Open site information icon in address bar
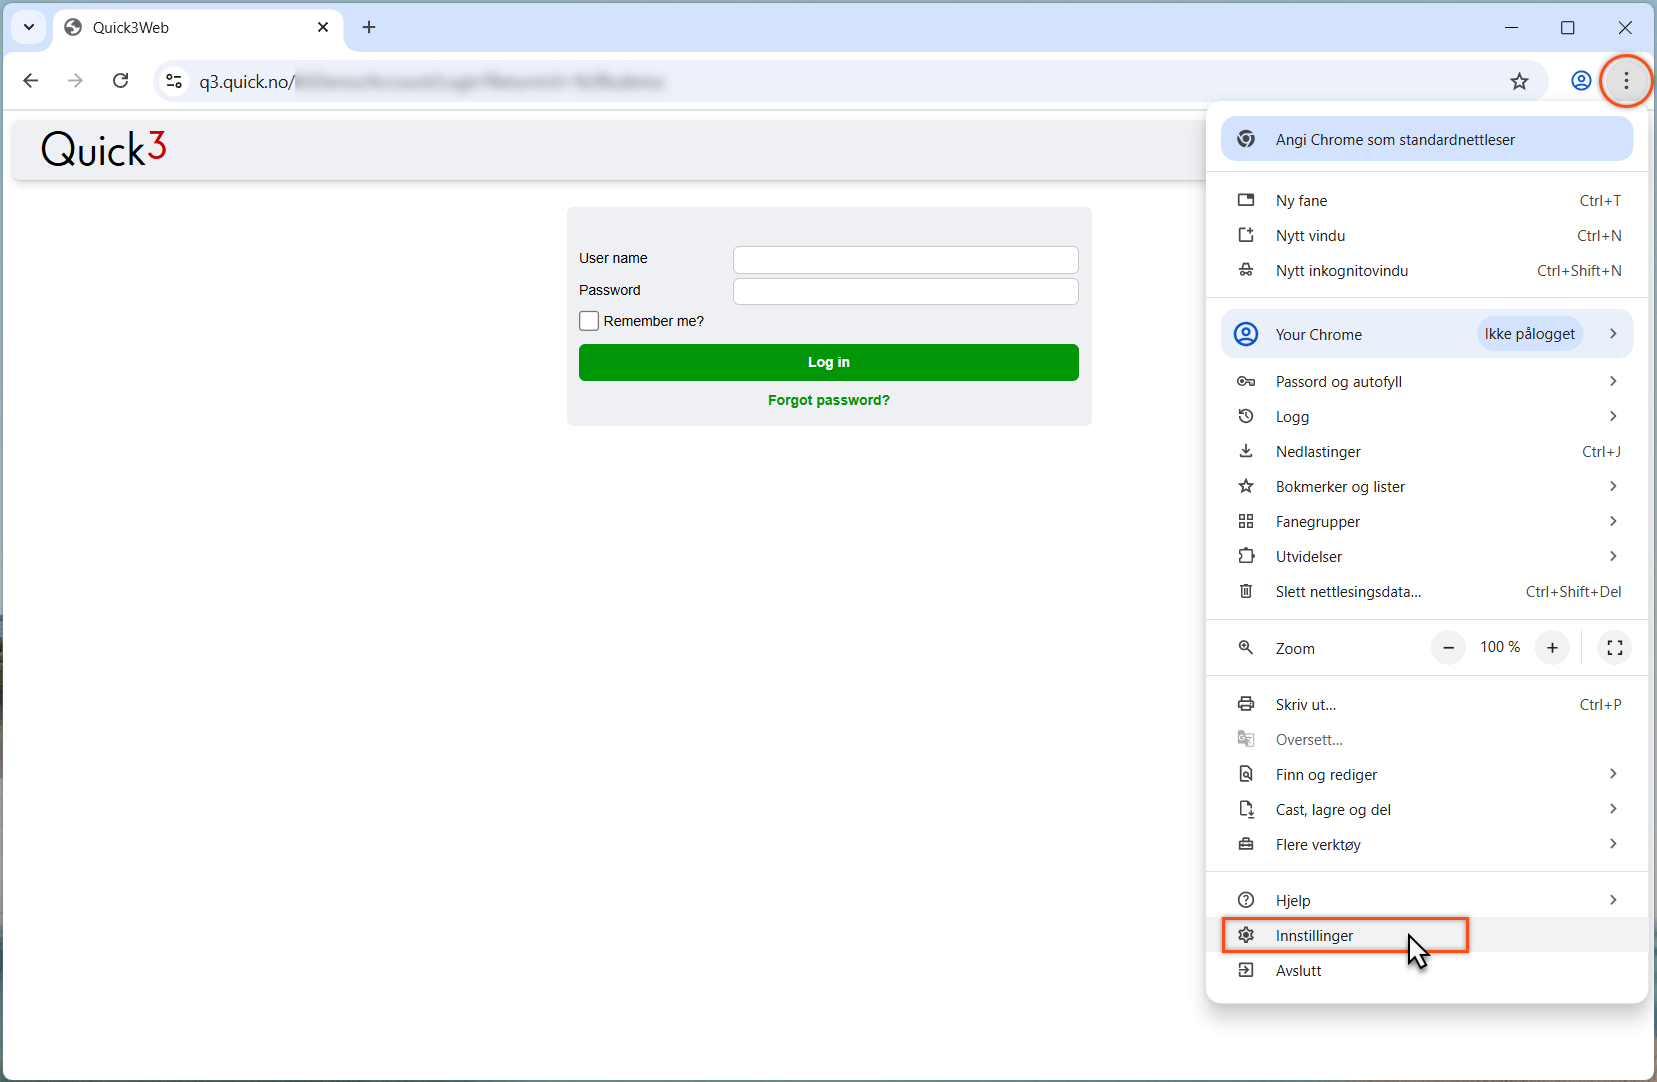The image size is (1657, 1082). tap(174, 81)
